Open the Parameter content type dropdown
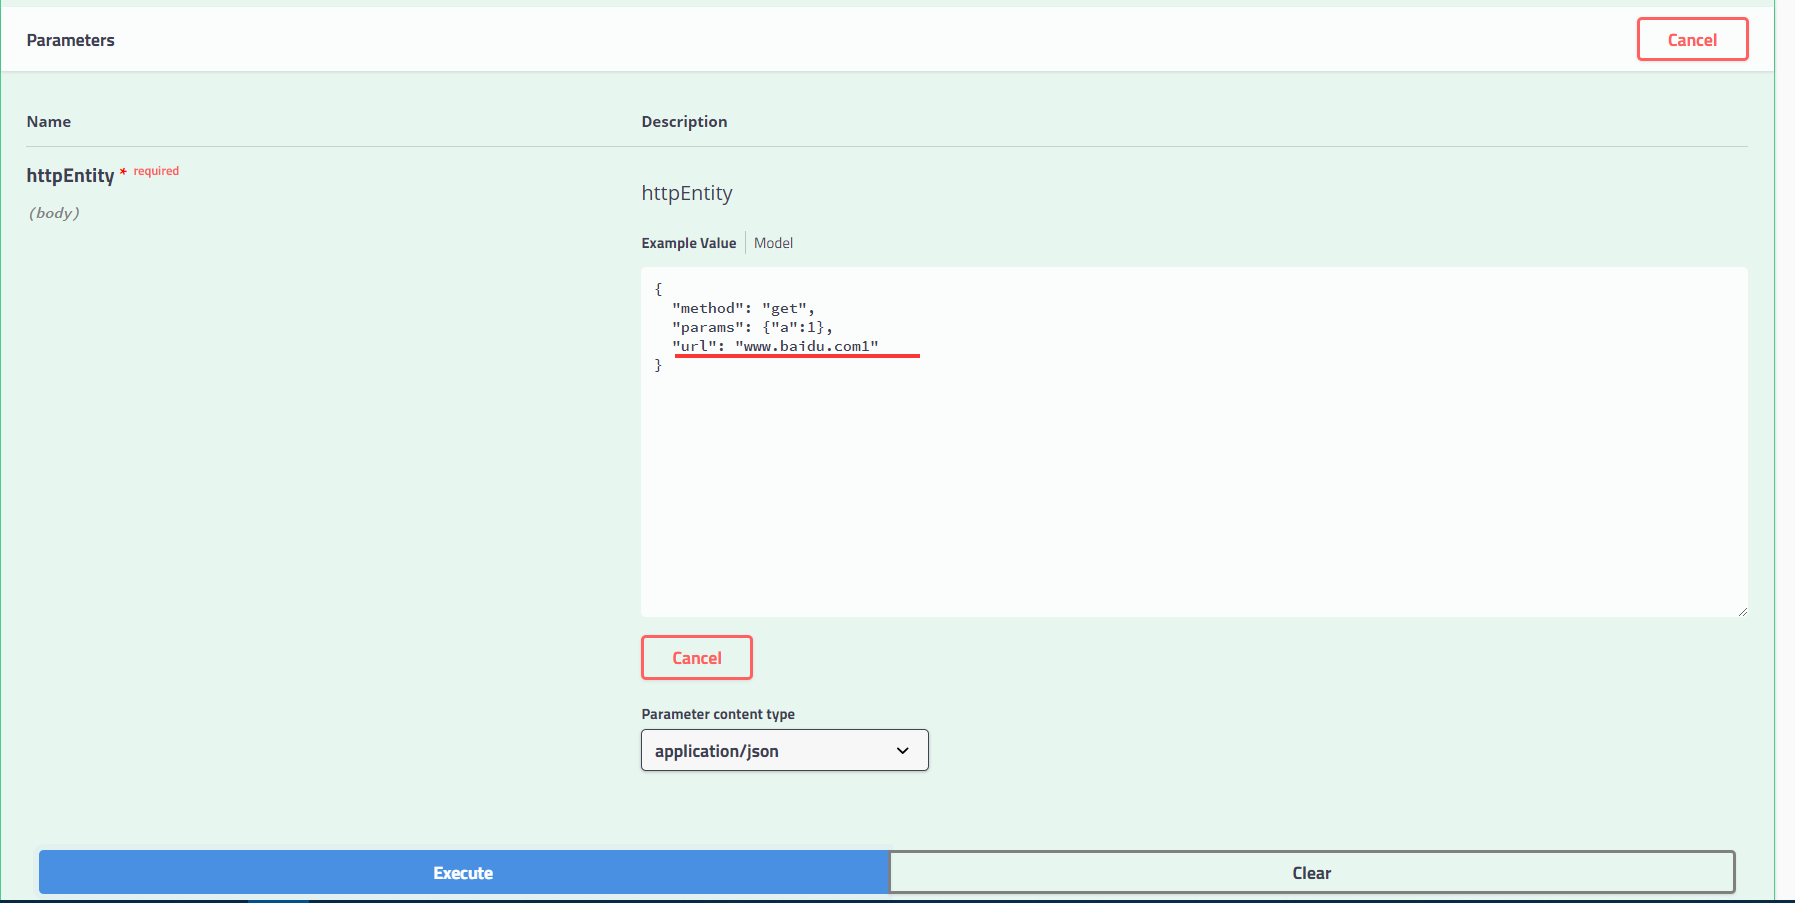 tap(784, 750)
